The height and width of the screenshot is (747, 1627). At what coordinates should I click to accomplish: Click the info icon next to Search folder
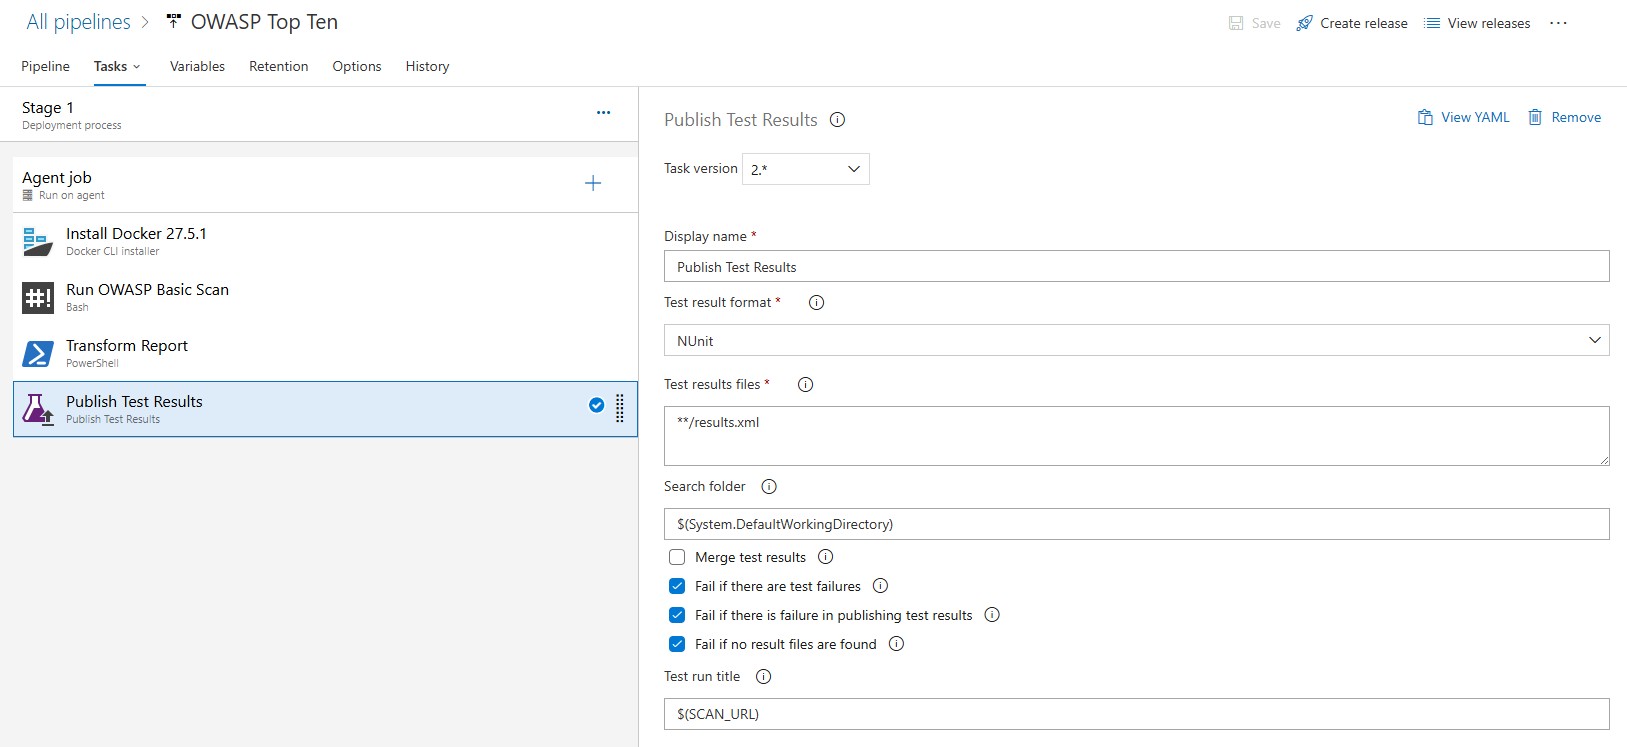point(769,487)
